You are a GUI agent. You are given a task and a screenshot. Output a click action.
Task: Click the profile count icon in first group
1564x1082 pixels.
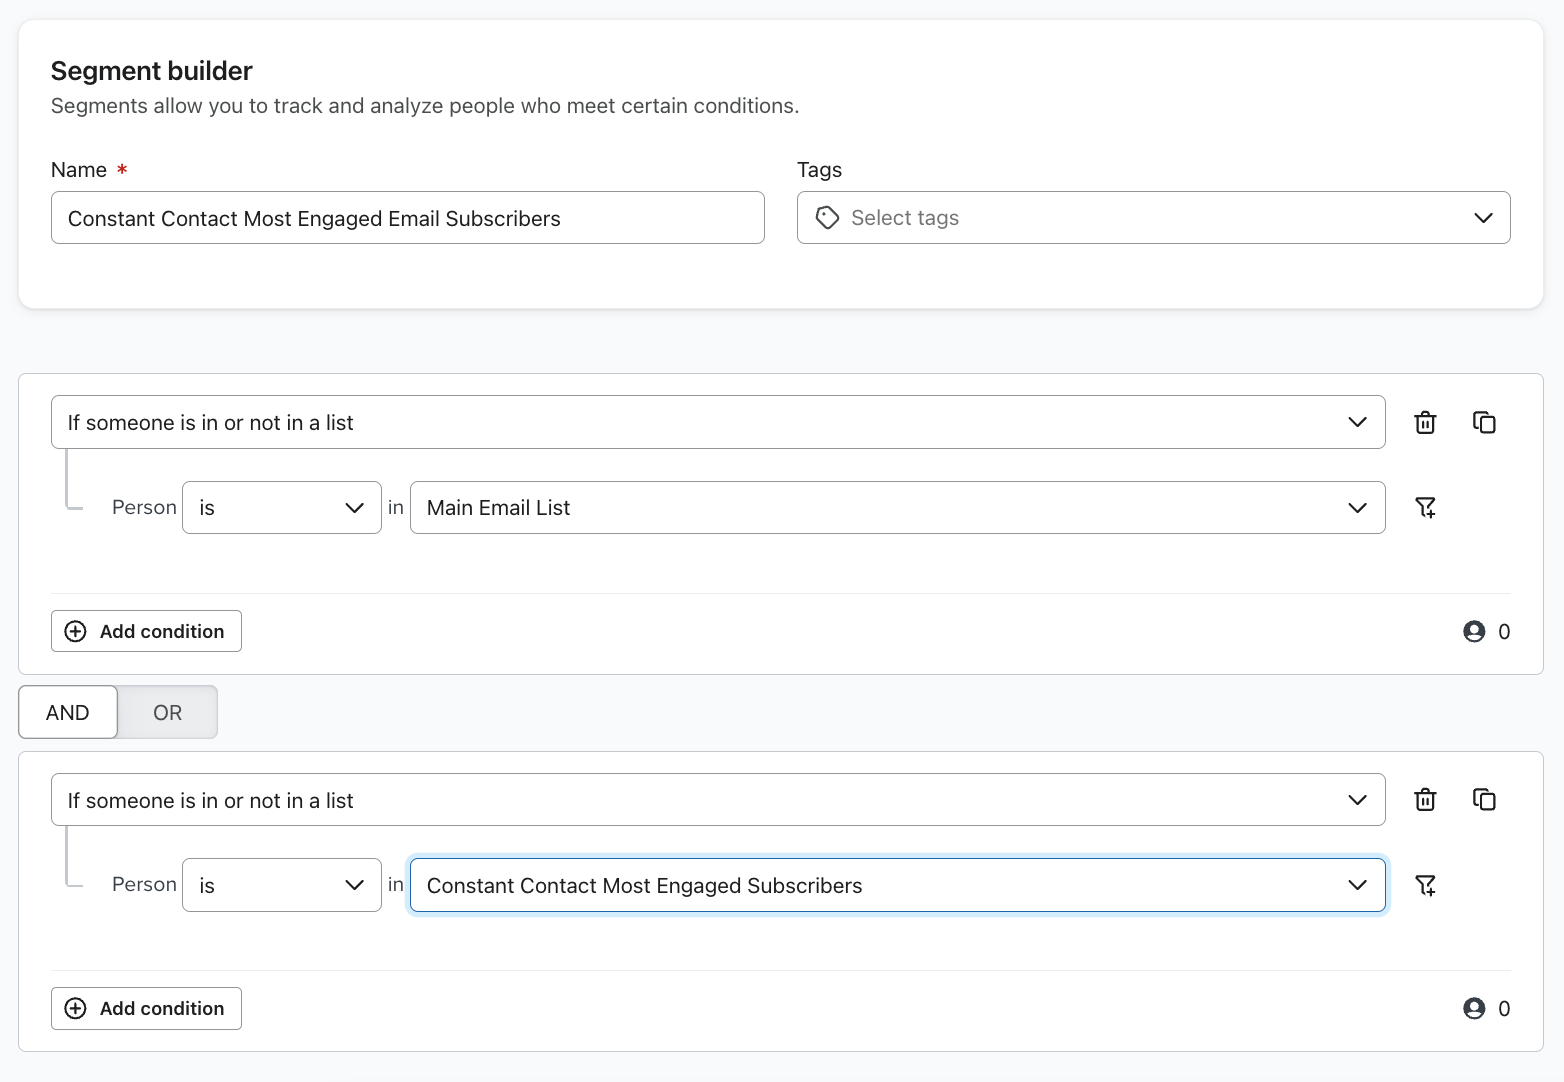[x=1474, y=631]
